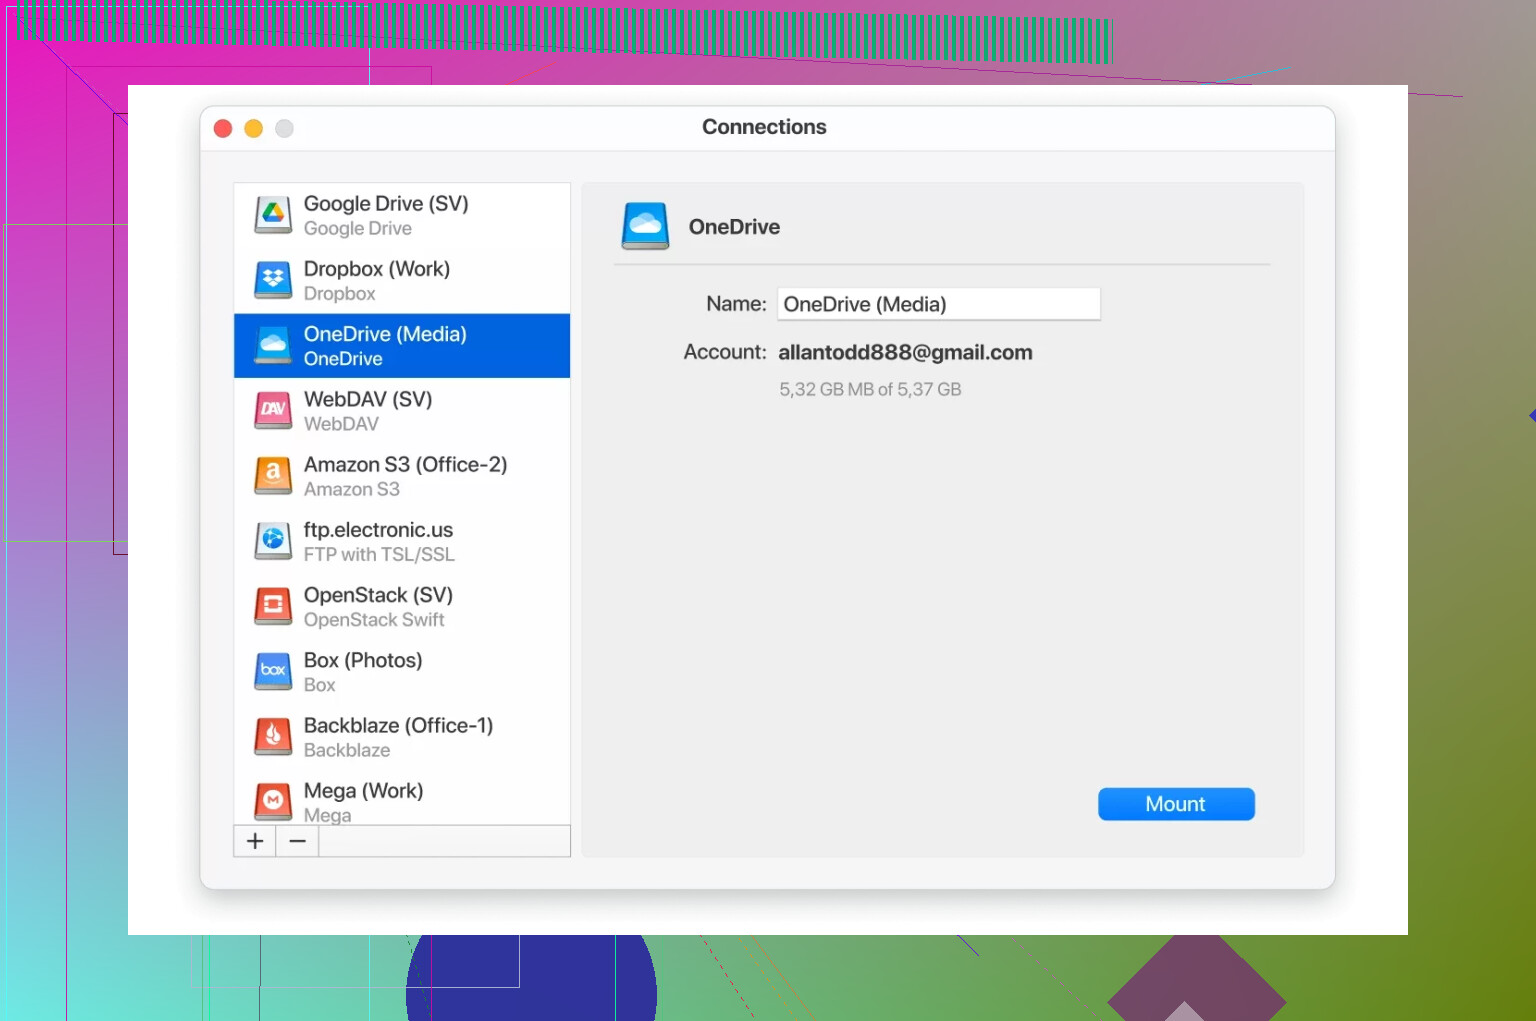Screen dimensions: 1536x1021
Task: Click the OpenStack Swift subtitle
Action: [x=374, y=619]
